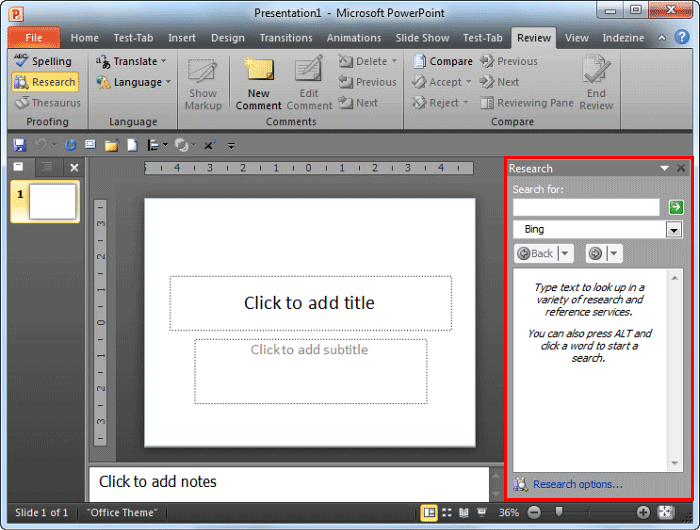Image resolution: width=700 pixels, height=530 pixels.
Task: Click the Research 'Search for' input box
Action: tap(586, 207)
